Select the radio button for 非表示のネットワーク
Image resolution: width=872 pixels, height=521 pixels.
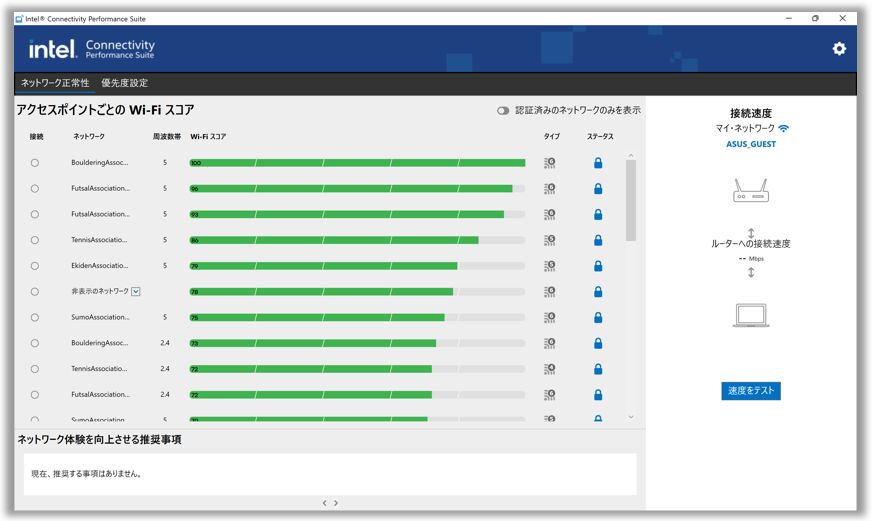(x=34, y=291)
